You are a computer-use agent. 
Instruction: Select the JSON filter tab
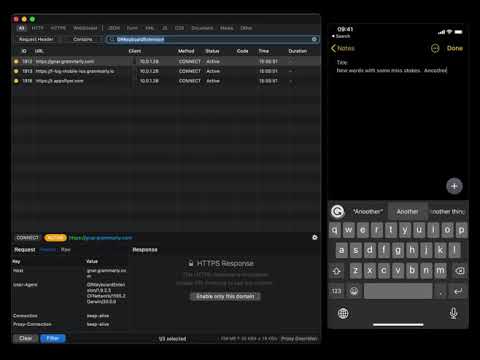click(114, 28)
